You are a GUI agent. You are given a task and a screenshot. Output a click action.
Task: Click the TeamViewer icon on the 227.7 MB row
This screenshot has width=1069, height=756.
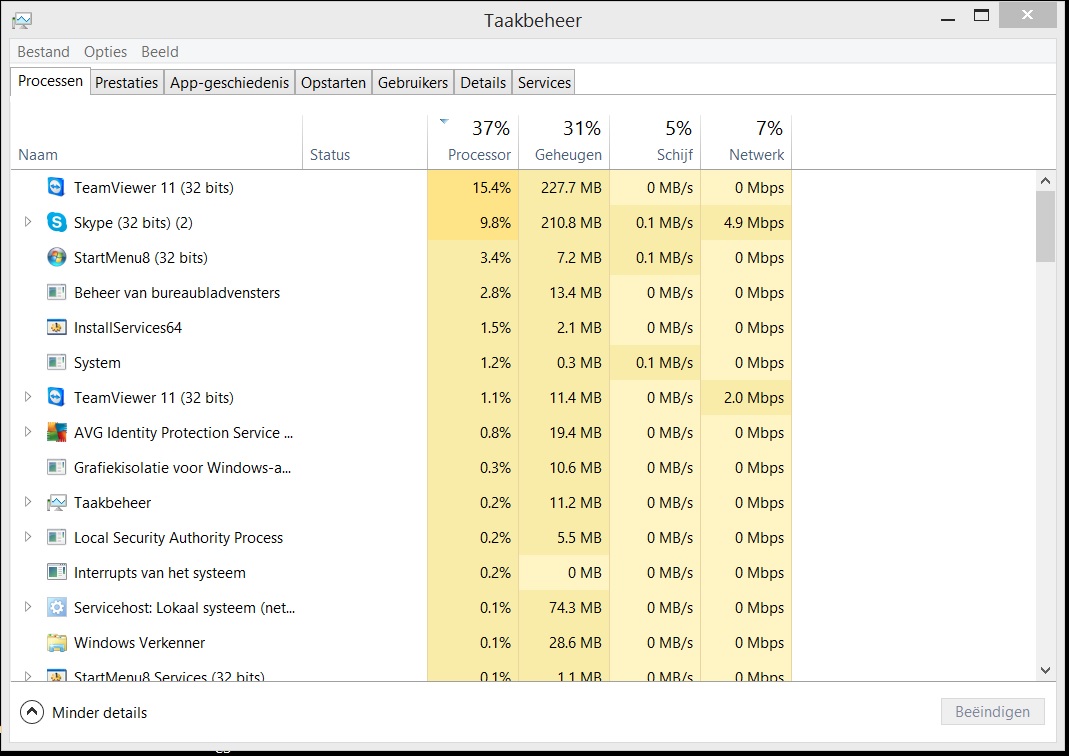tap(56, 187)
